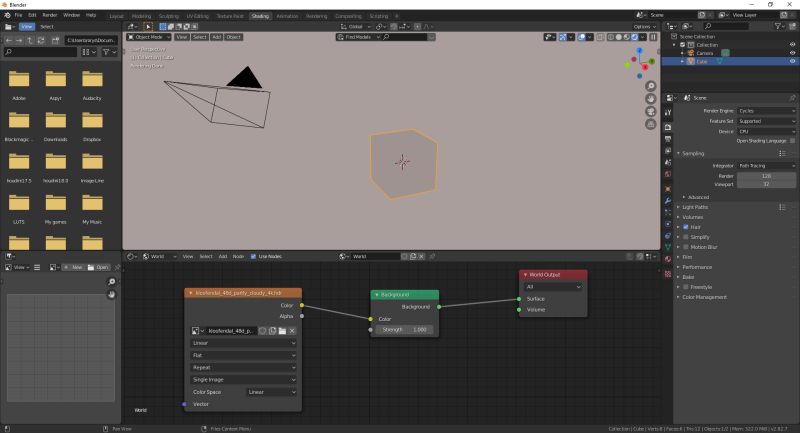Screen dimensions: 800x433
Task: Toggle camera view gizmo icon
Action: pyautogui.click(x=651, y=111)
